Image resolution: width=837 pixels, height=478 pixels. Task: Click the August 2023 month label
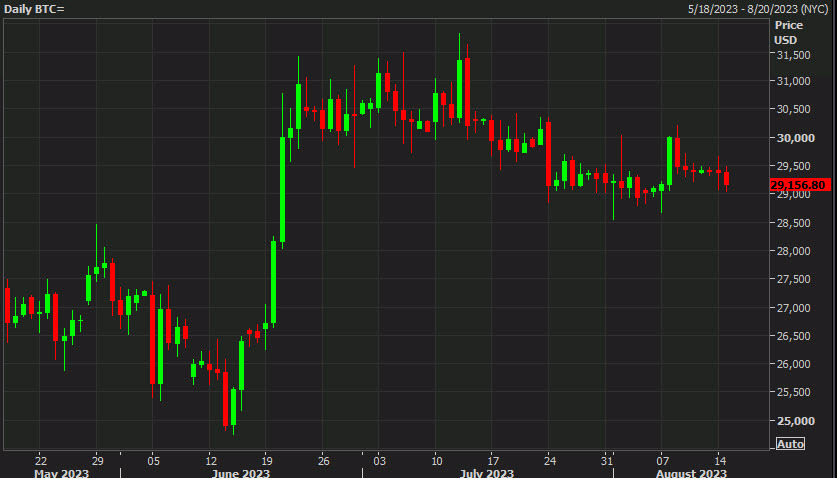click(x=691, y=473)
